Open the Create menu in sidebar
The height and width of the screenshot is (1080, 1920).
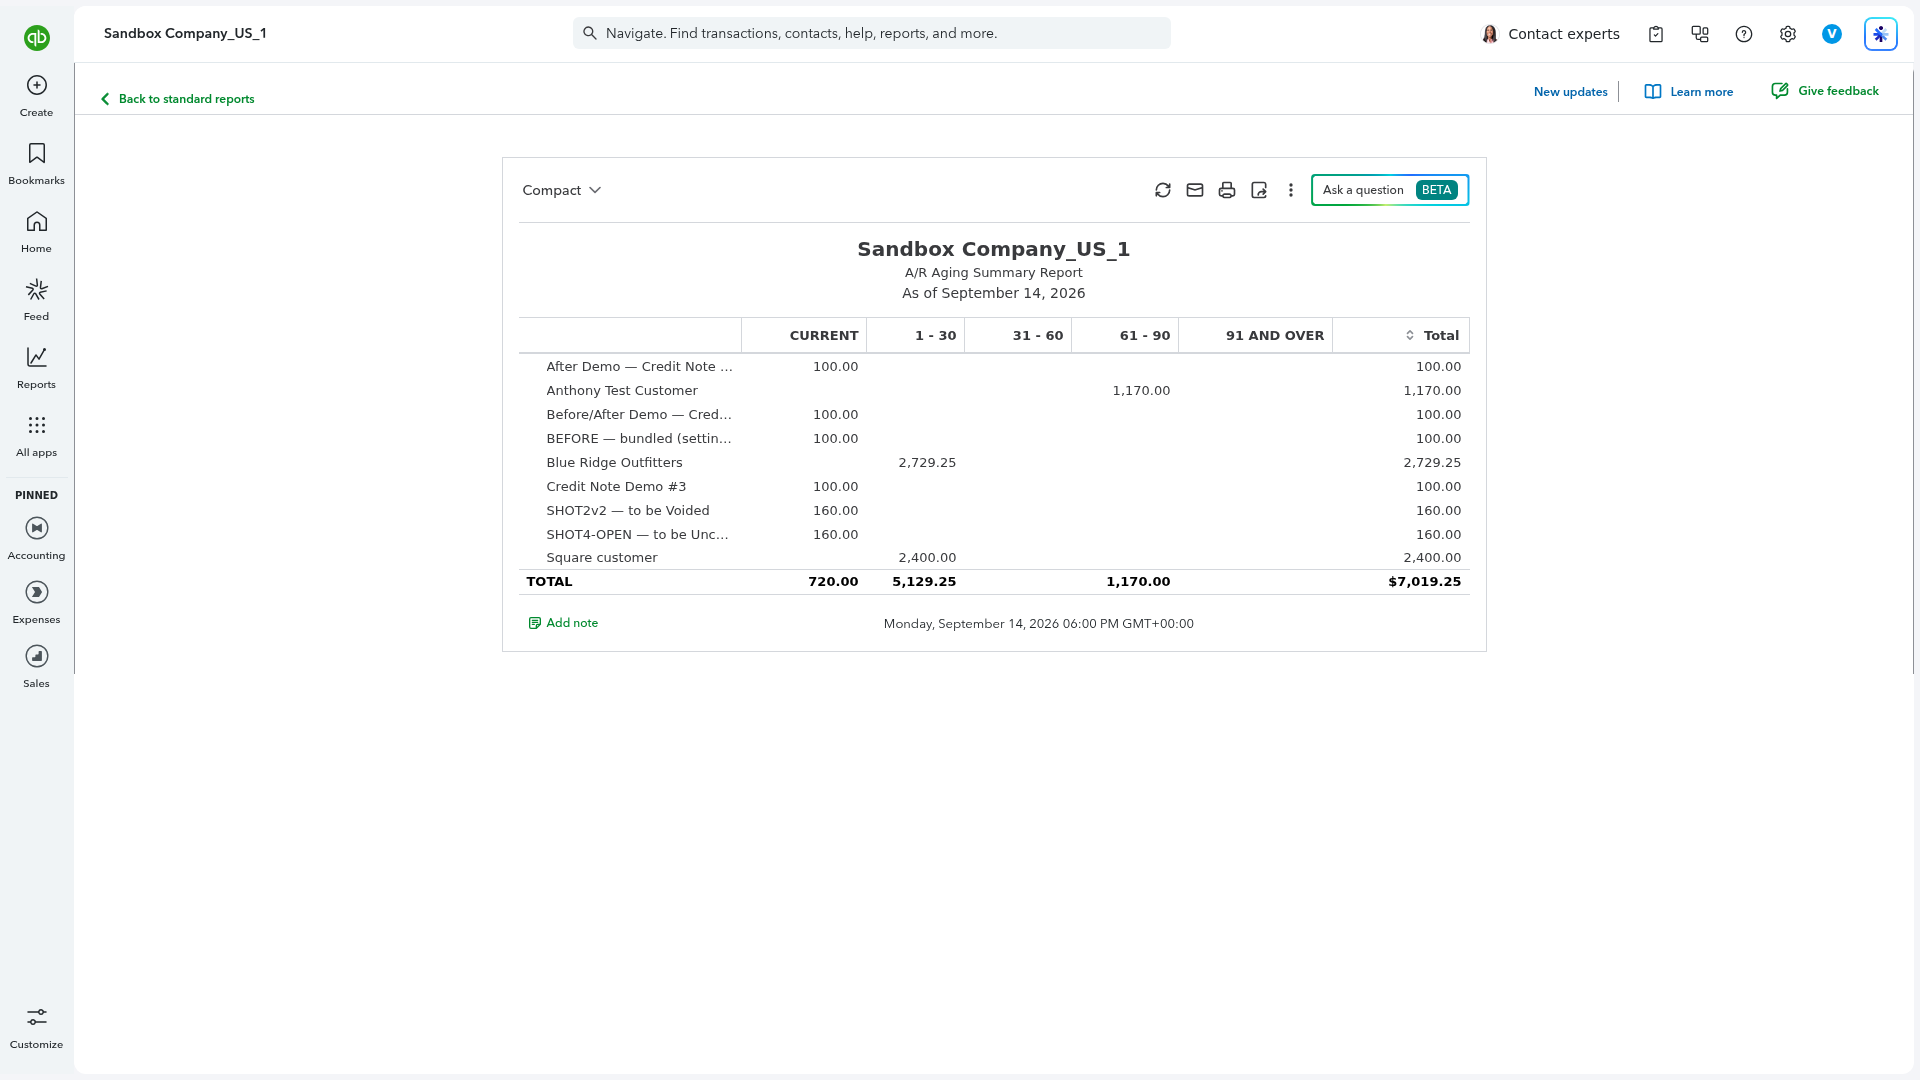tap(37, 96)
